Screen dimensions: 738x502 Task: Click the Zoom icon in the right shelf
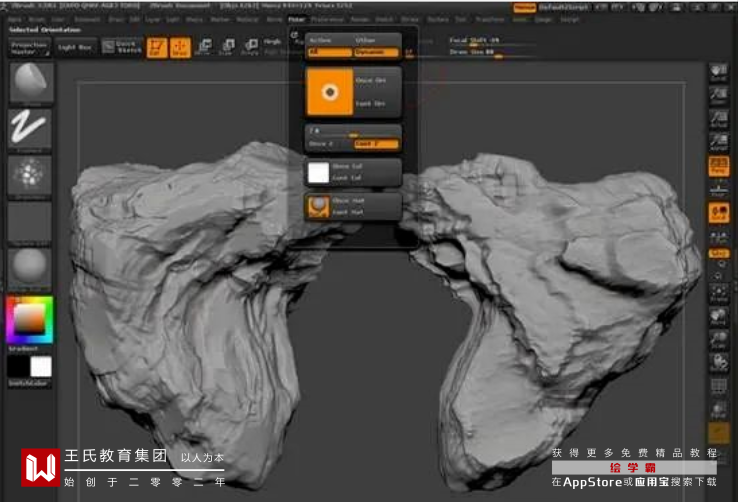(x=718, y=96)
